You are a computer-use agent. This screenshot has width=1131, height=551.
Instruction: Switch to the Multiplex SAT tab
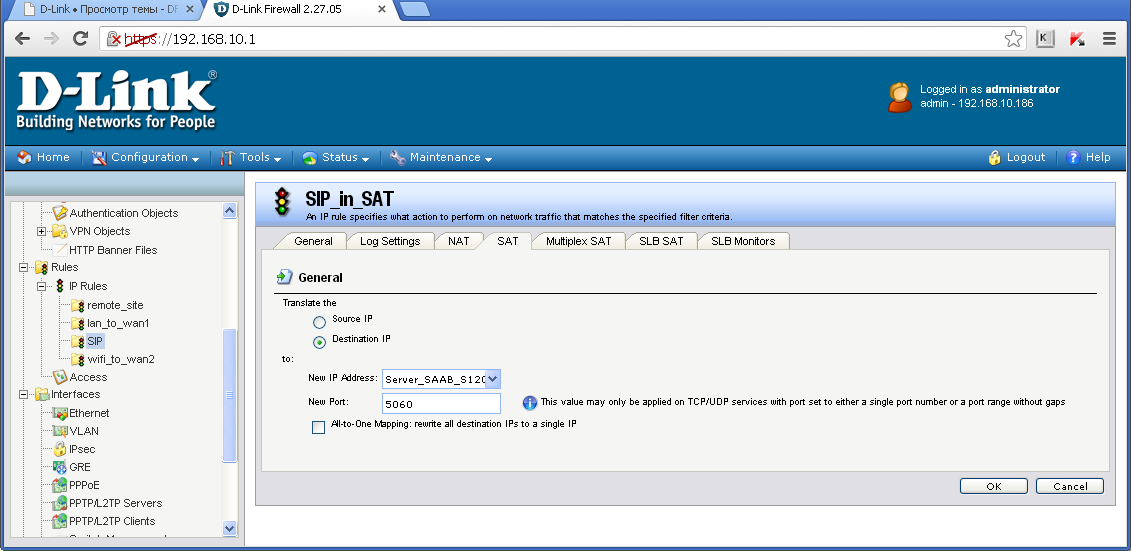click(578, 241)
